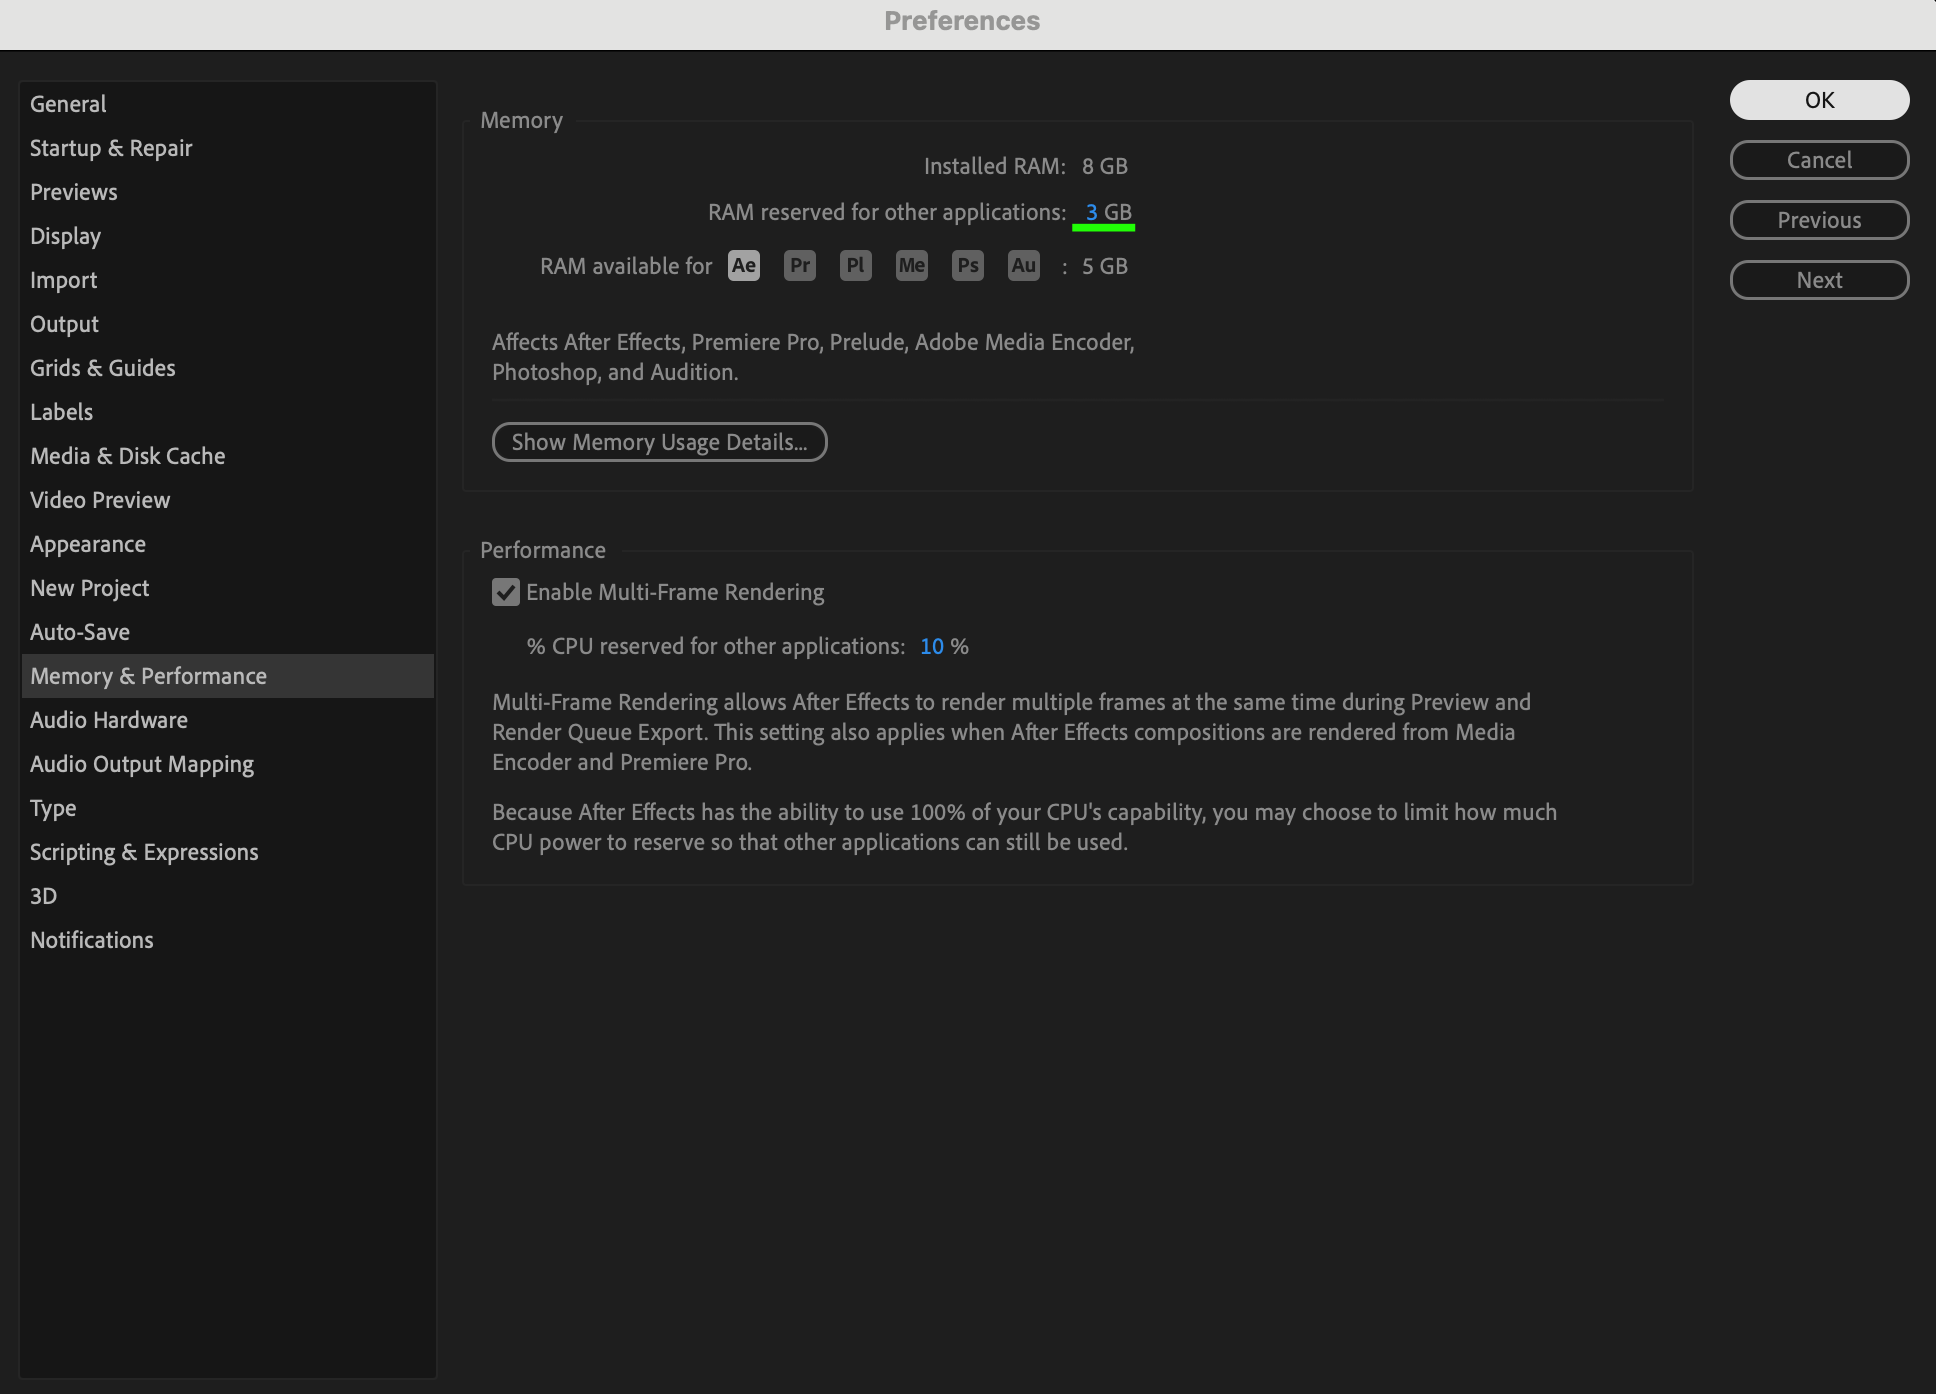Image resolution: width=1936 pixels, height=1394 pixels.
Task: Open the Notifications preferences category
Action: [91, 940]
